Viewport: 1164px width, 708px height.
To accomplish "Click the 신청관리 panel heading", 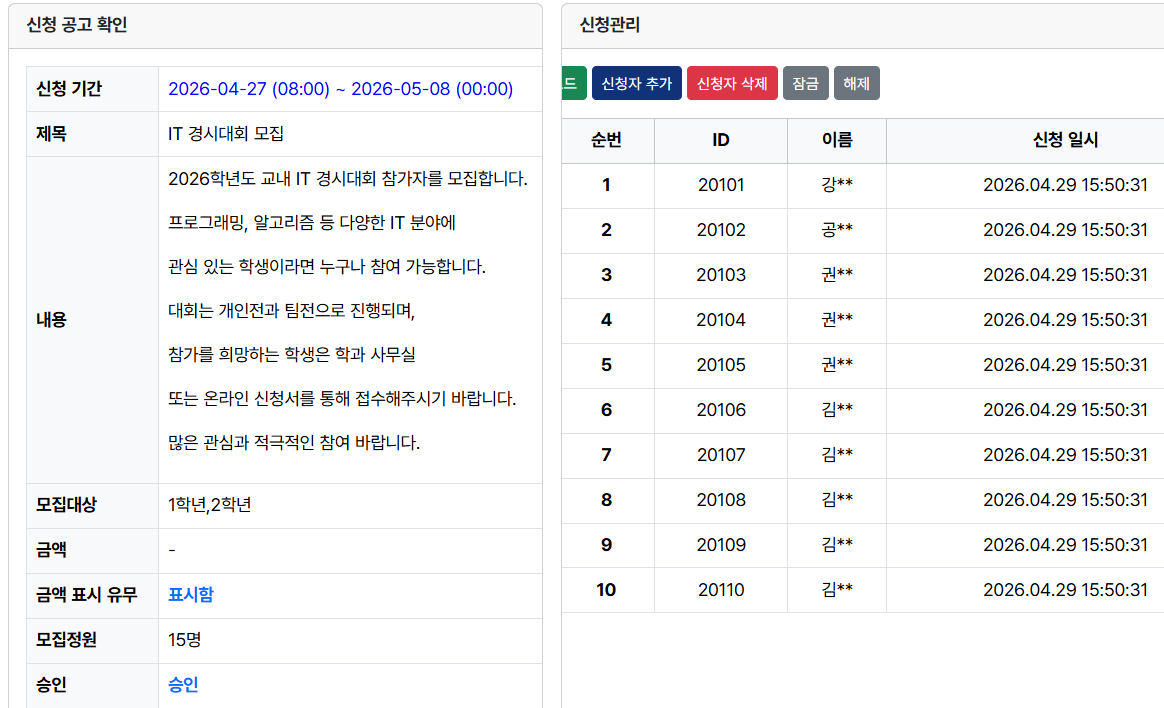I will click(x=609, y=25).
